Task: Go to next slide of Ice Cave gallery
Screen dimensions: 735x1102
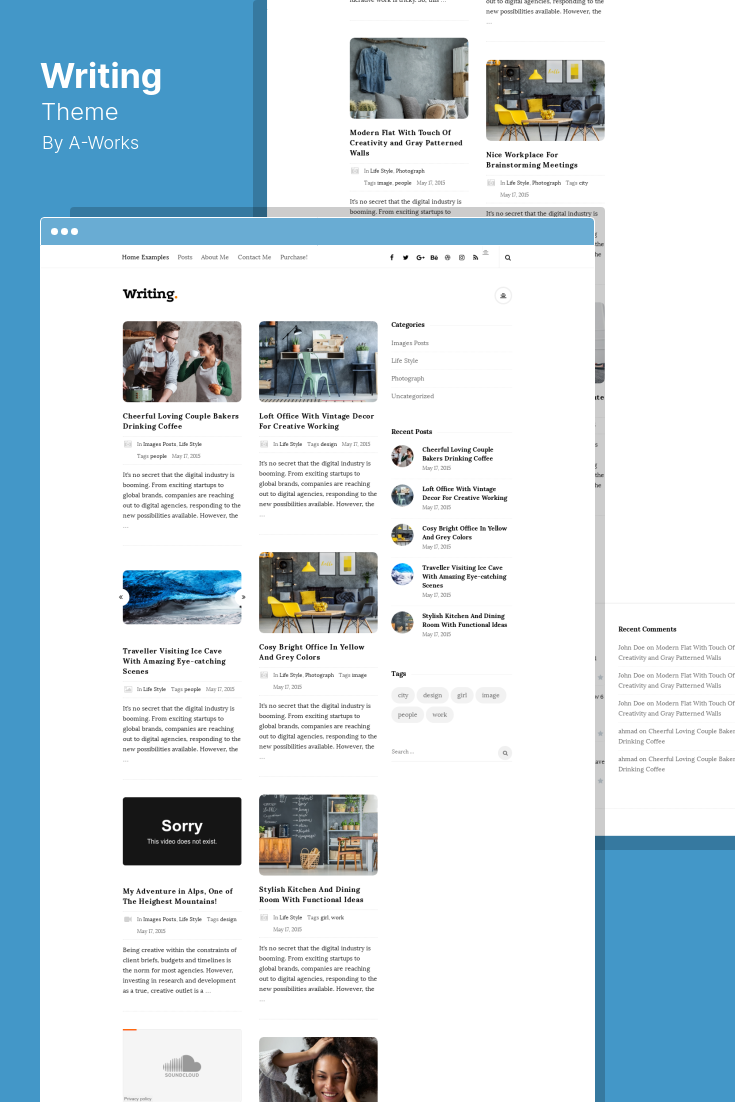Action: pos(242,597)
